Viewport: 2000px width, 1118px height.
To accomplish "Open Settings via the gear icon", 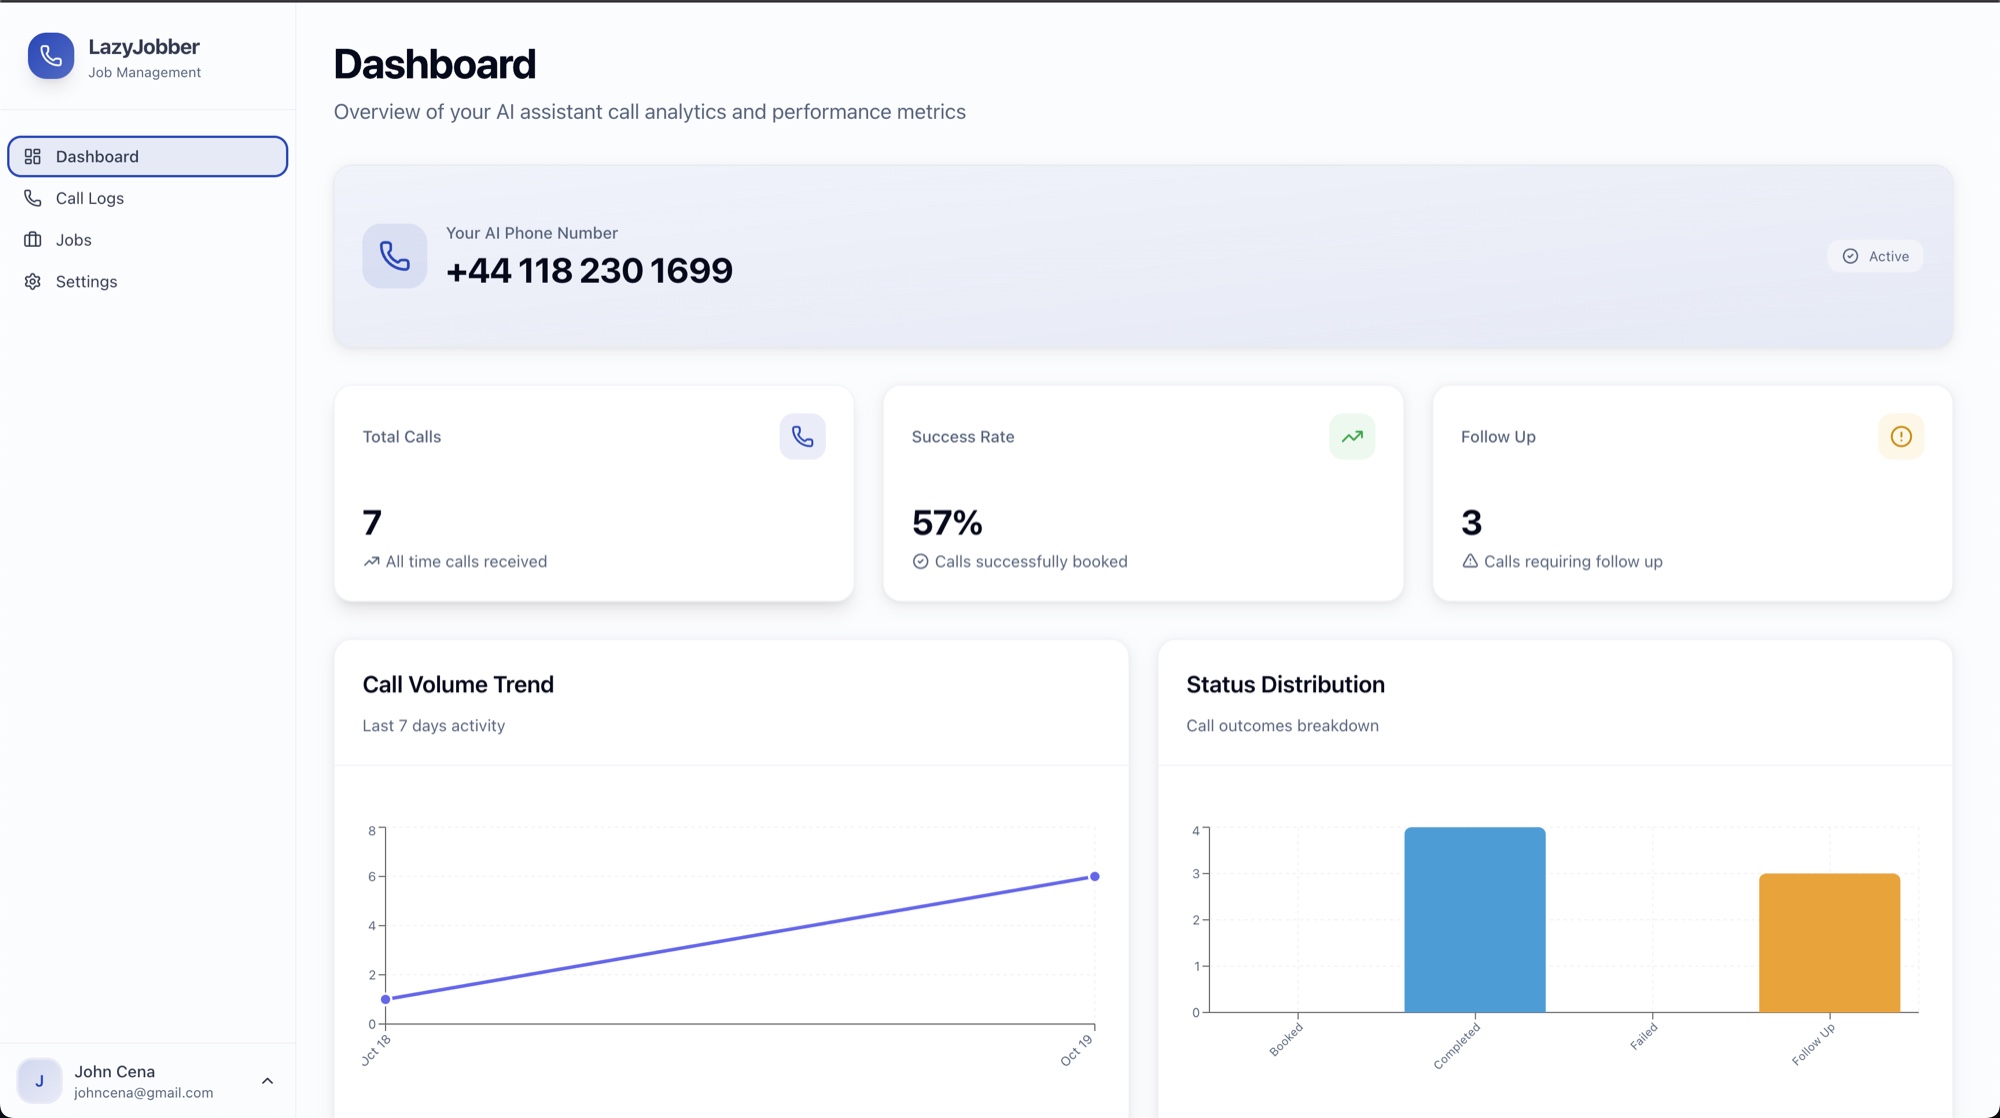I will coord(32,281).
